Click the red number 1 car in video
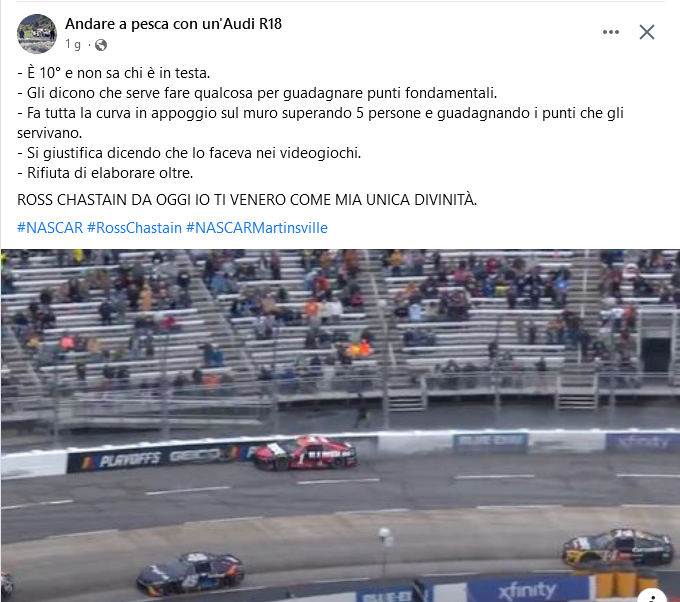The width and height of the screenshot is (680, 602). [304, 453]
